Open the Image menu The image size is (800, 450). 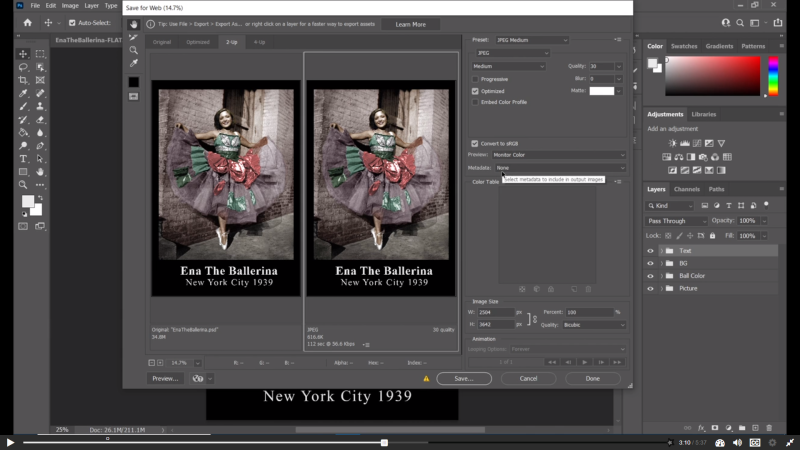click(x=70, y=6)
